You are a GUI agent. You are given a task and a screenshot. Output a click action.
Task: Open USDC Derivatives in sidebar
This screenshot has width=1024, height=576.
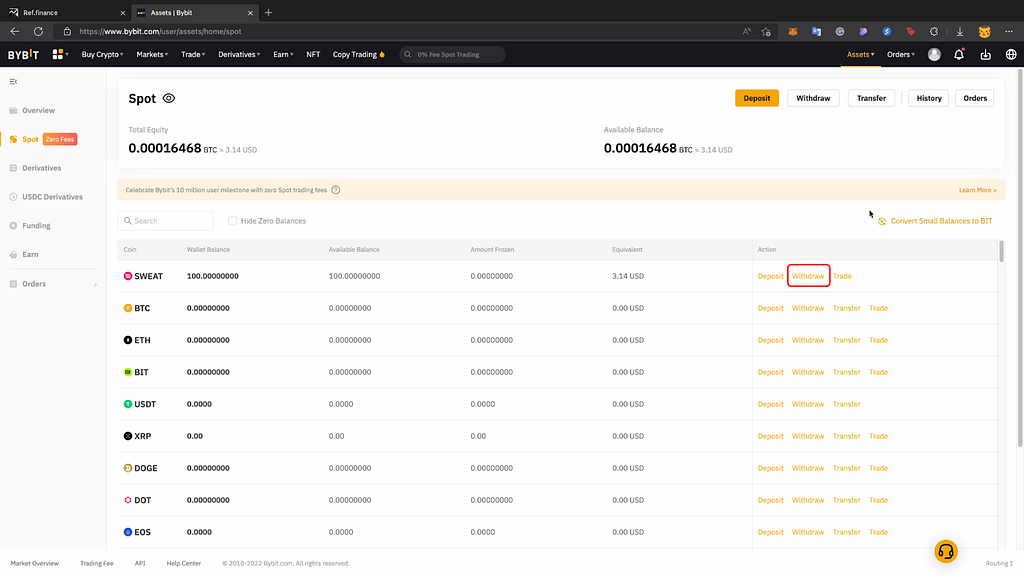pos(52,197)
